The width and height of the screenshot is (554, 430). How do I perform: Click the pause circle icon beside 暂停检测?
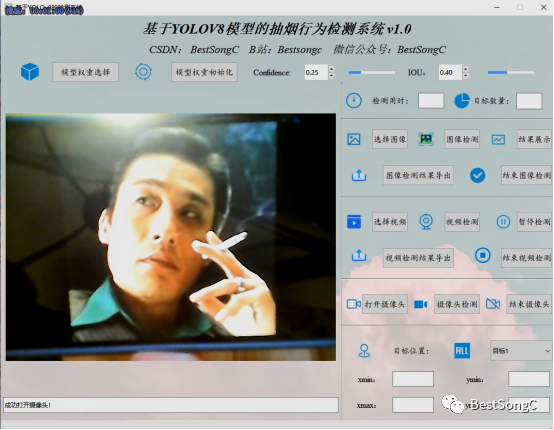(503, 222)
